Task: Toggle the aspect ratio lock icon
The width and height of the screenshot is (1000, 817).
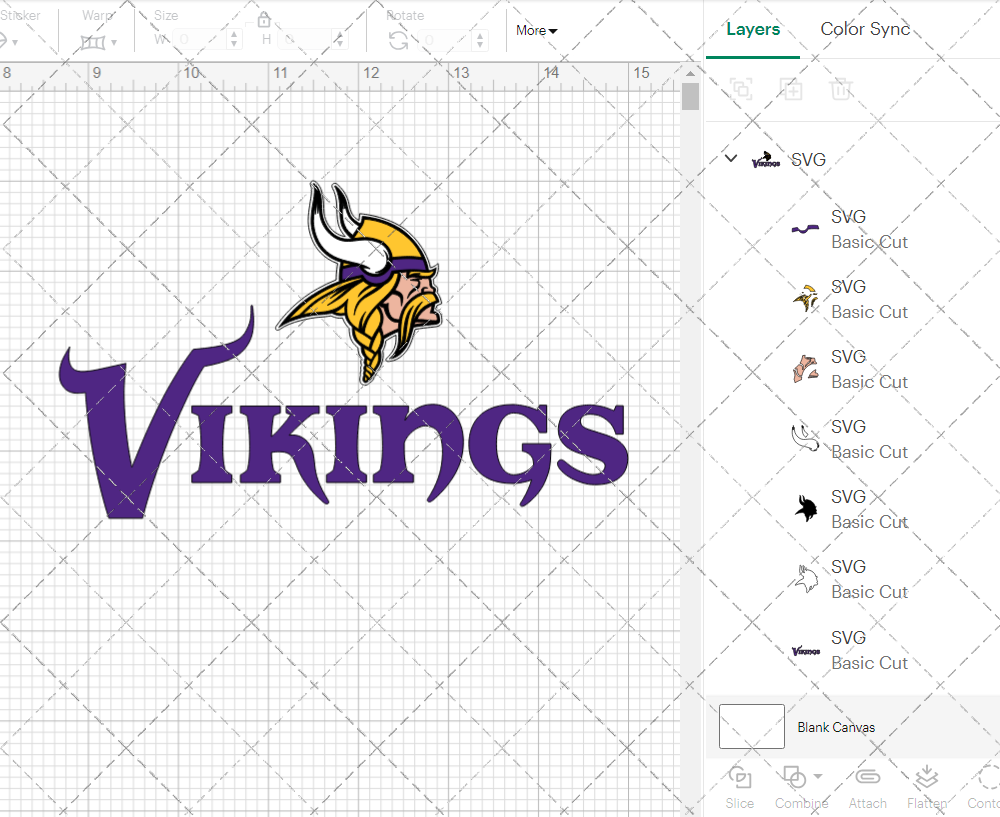Action: coord(264,20)
